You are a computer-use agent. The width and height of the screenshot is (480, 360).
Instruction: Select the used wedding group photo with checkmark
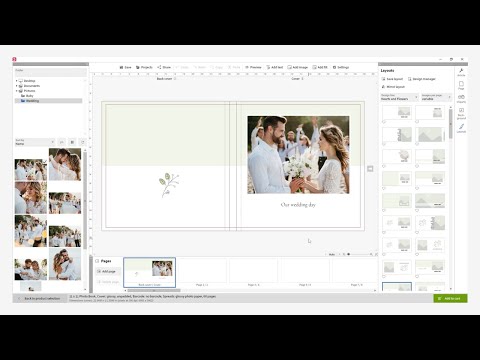click(x=31, y=170)
